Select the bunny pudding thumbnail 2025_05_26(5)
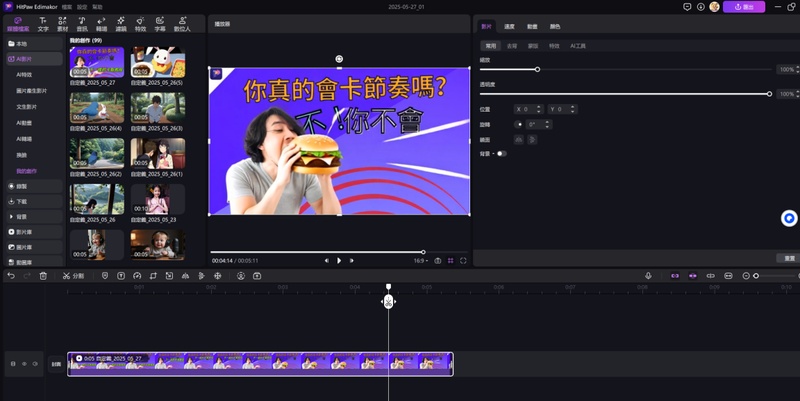This screenshot has width=800, height=401. (x=158, y=62)
